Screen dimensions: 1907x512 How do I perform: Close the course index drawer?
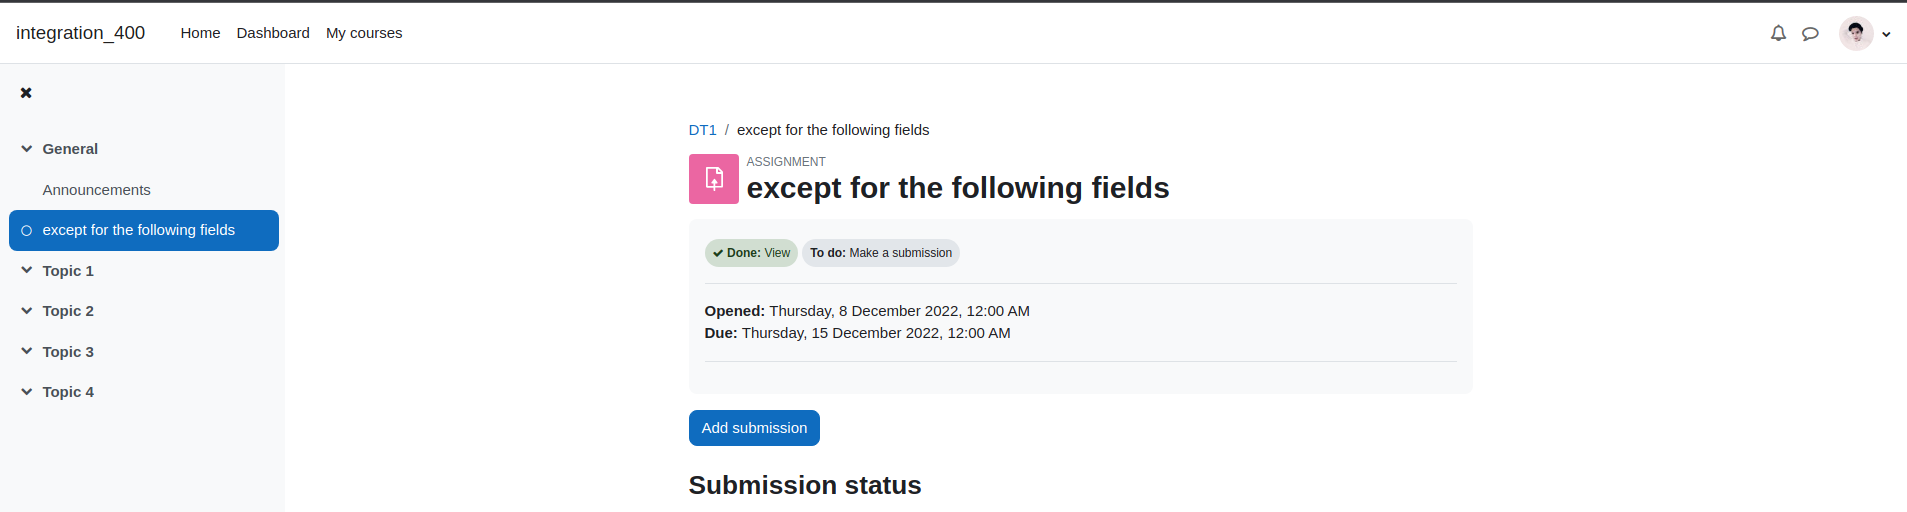pos(26,93)
